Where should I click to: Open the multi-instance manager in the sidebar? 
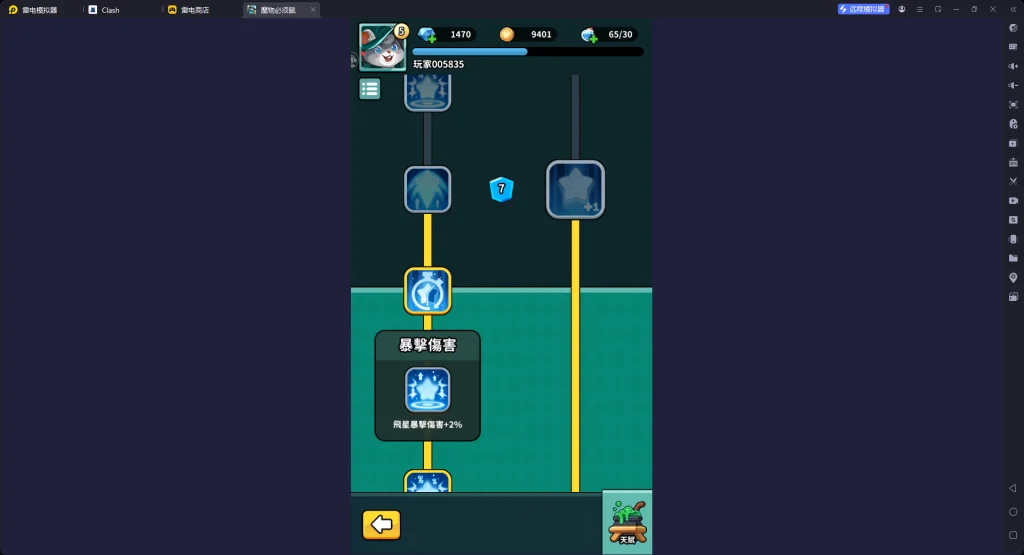click(x=1013, y=143)
